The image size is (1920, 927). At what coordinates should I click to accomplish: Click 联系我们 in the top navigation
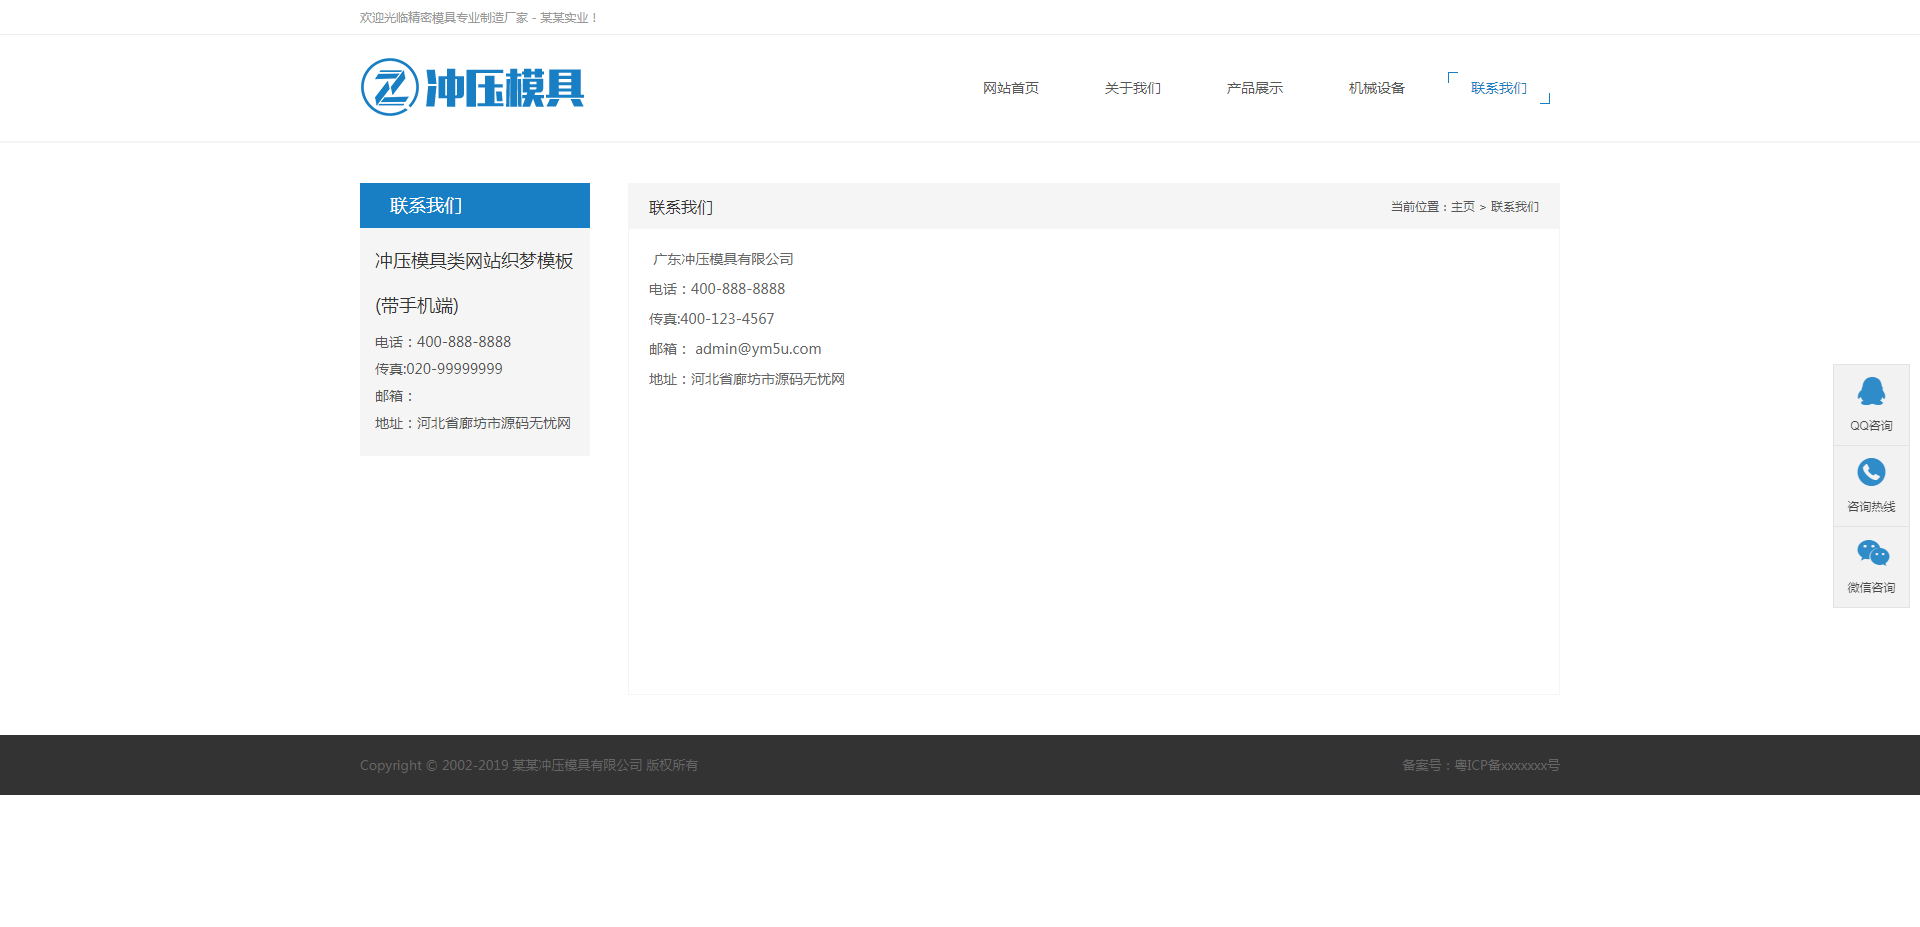pyautogui.click(x=1498, y=88)
